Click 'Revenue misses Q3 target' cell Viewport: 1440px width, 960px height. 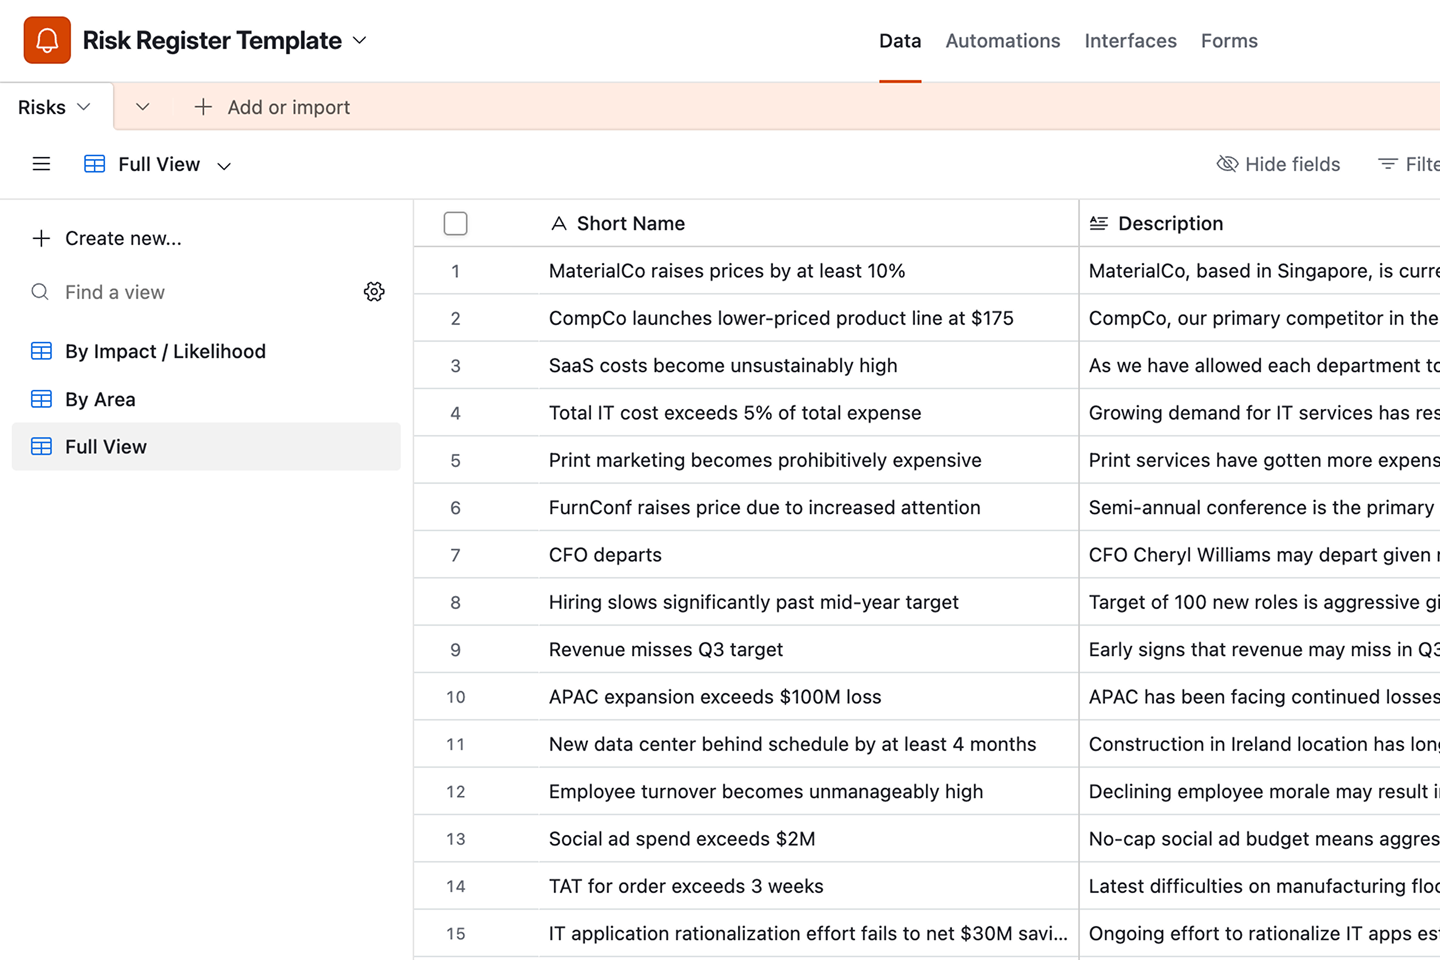(x=808, y=650)
